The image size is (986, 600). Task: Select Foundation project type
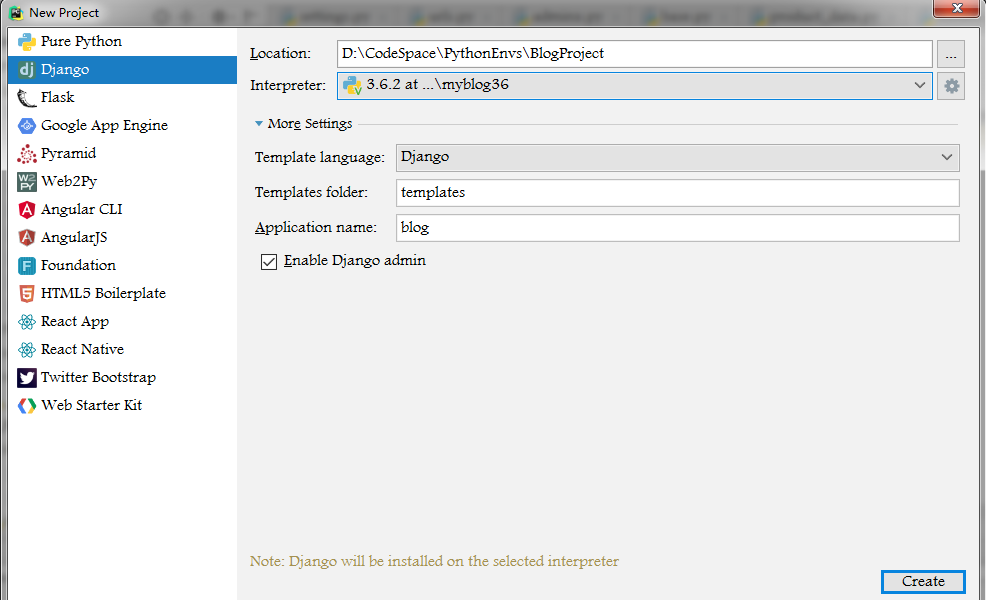[123, 265]
